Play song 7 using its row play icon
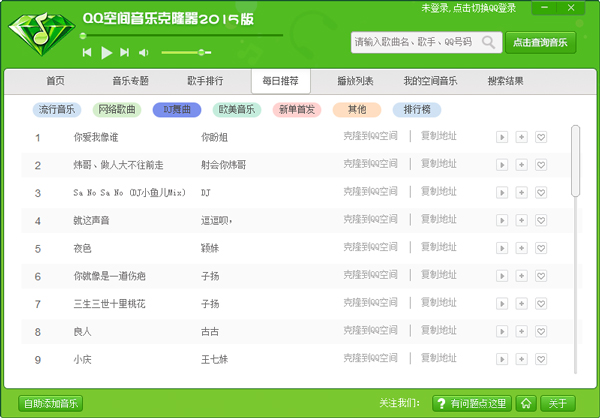This screenshot has height=418, width=600. 502,304
